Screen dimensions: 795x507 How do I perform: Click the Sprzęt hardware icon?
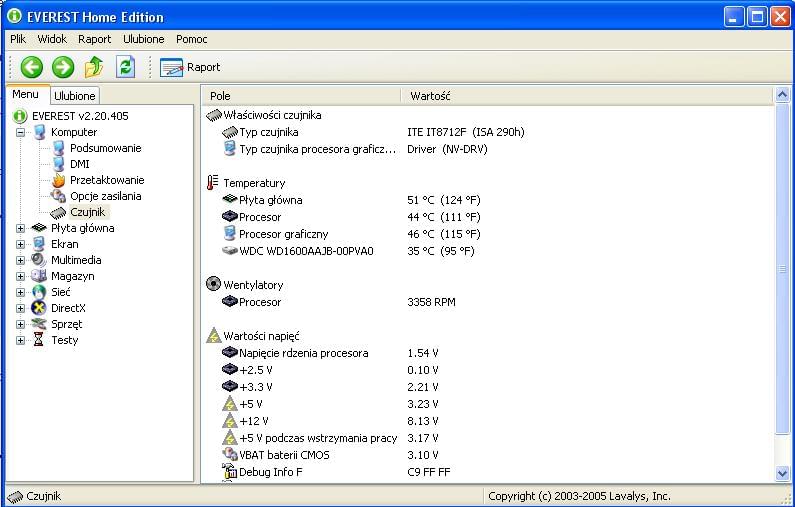tap(39, 324)
